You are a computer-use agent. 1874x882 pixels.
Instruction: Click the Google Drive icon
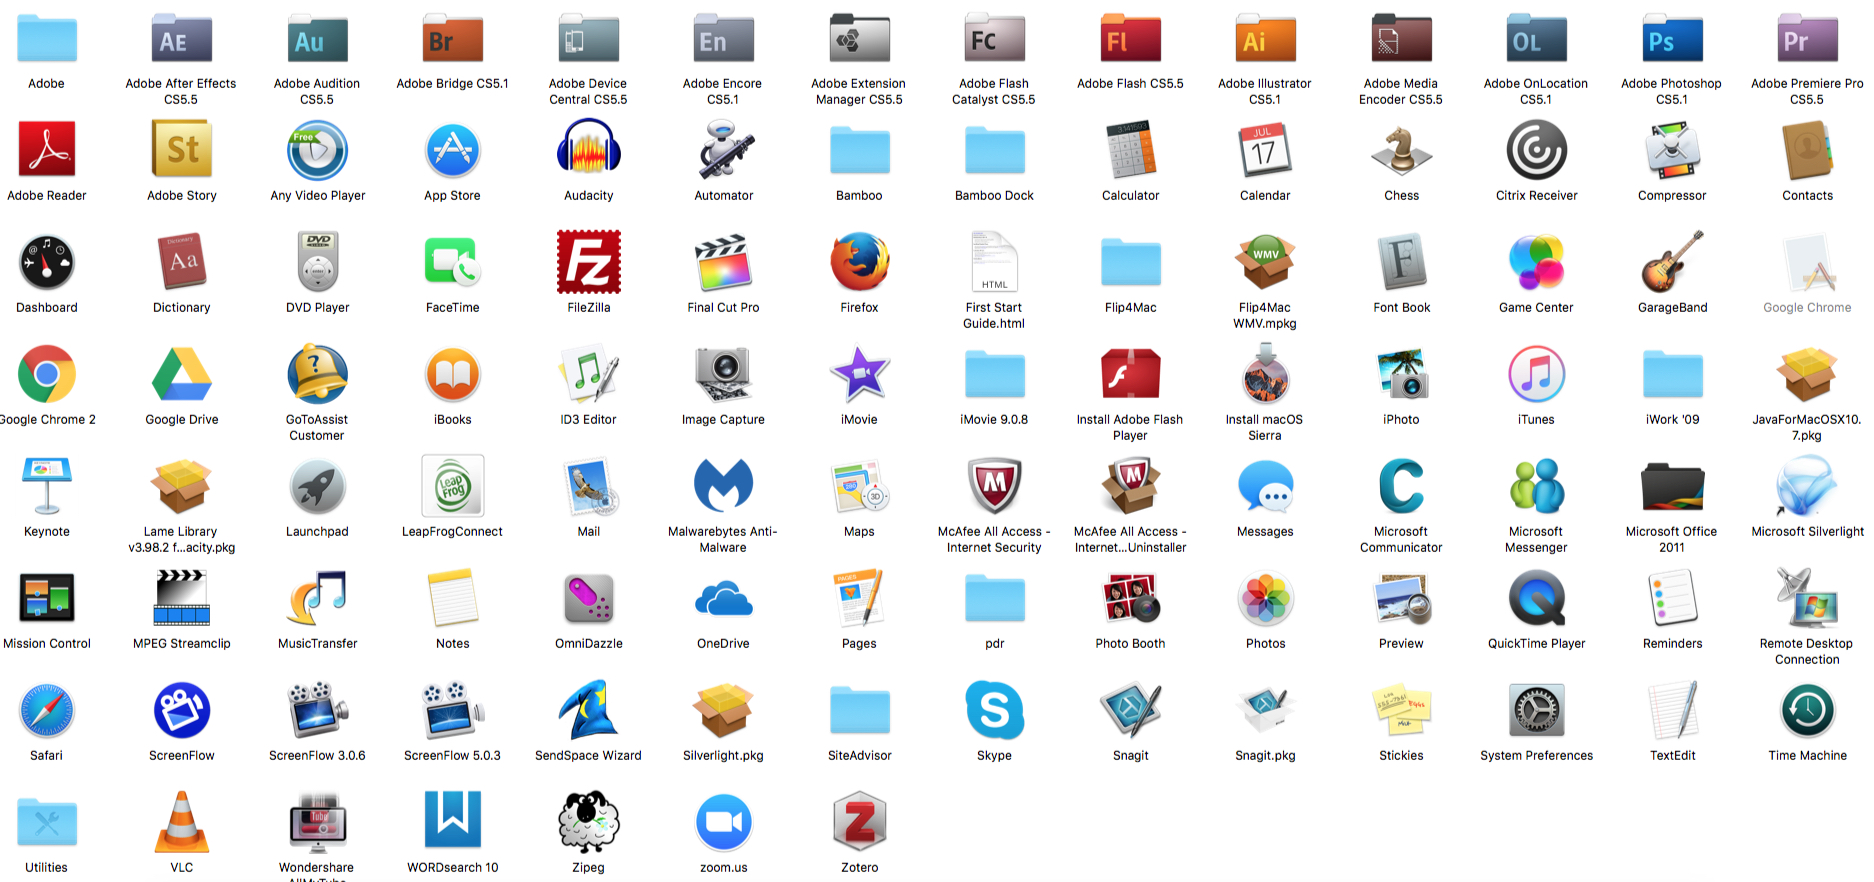tap(181, 375)
